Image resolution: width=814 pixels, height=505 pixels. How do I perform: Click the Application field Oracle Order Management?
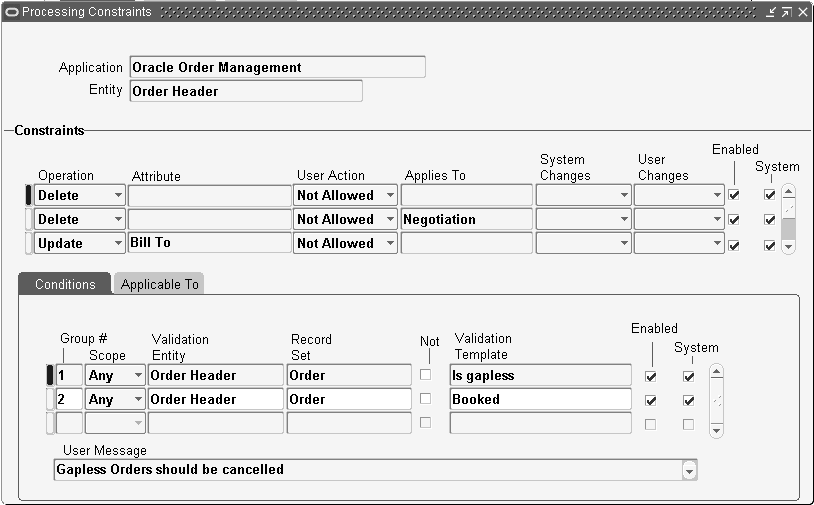[278, 67]
